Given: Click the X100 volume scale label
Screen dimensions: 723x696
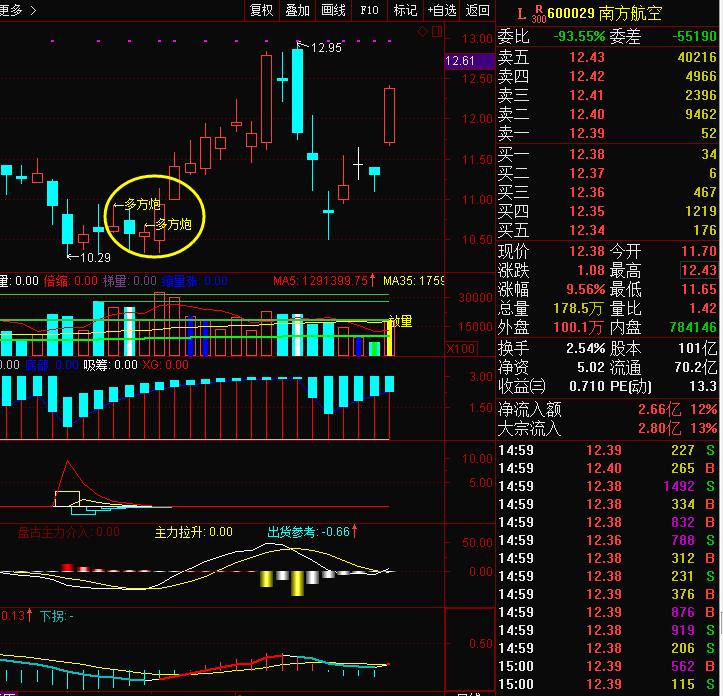Looking at the screenshot, I should click(x=461, y=349).
